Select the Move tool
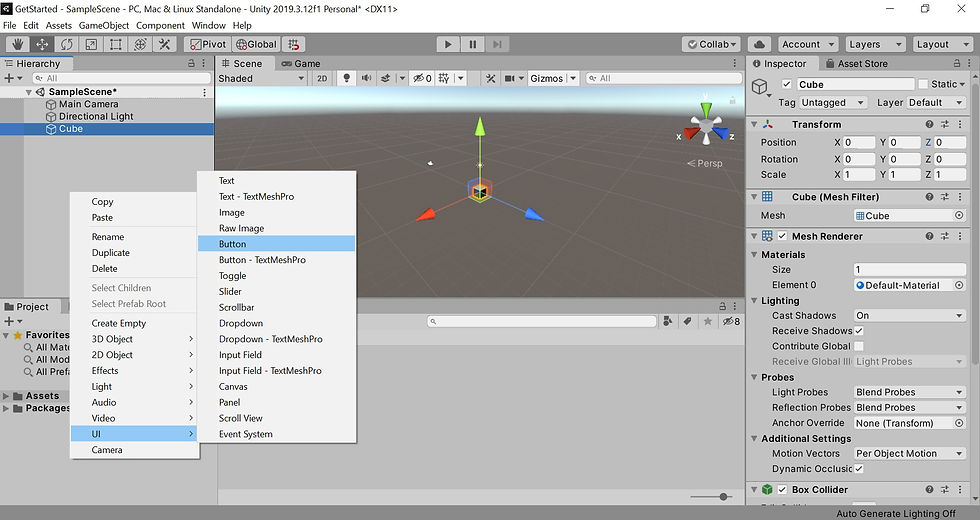Screen dimensions: 980x520 pyautogui.click(x=42, y=44)
